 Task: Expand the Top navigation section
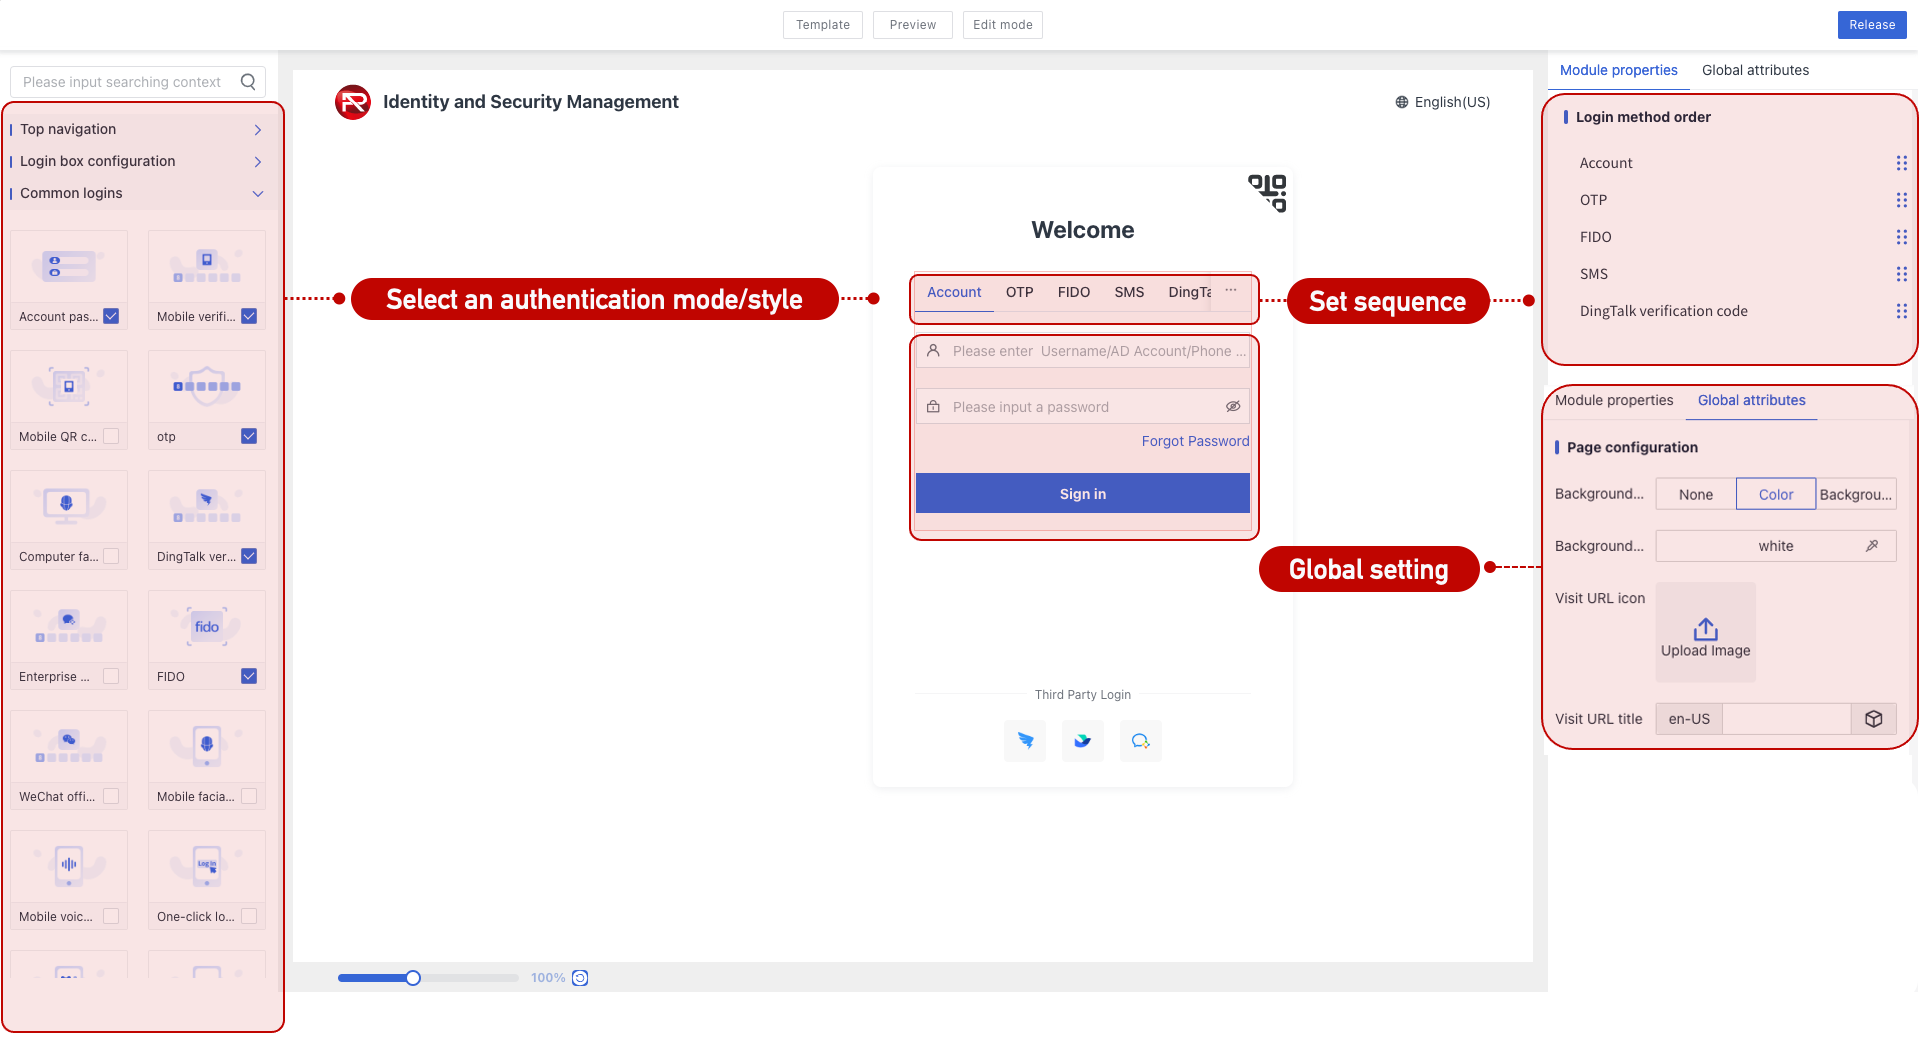click(x=257, y=130)
